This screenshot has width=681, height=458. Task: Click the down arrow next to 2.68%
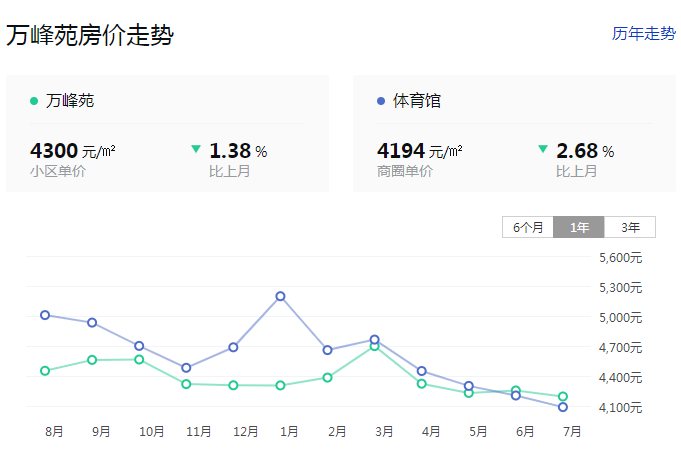pos(543,149)
